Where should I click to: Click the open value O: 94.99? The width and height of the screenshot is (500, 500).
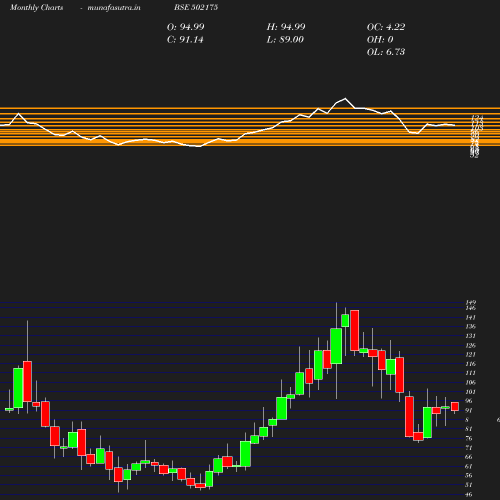[x=186, y=27]
